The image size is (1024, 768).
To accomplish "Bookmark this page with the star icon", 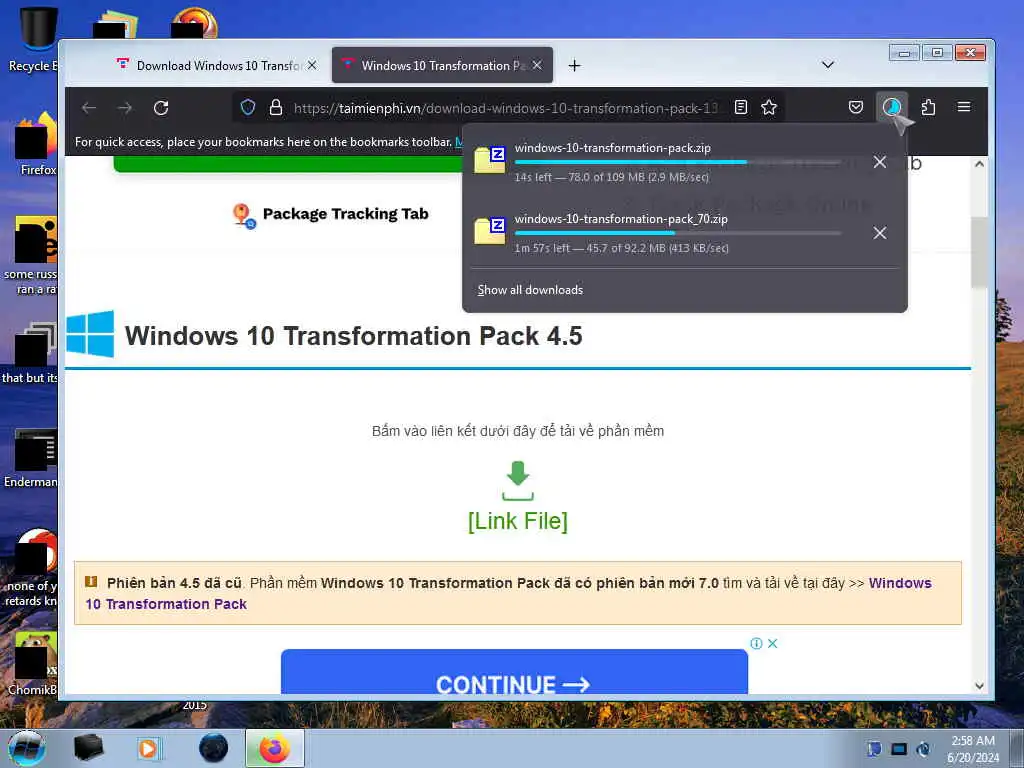I will (769, 107).
